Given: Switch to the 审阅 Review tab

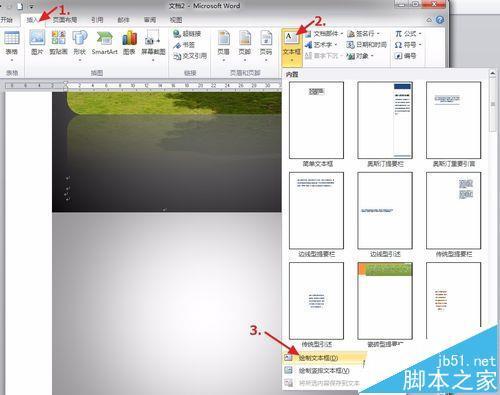Looking at the screenshot, I should [150, 20].
